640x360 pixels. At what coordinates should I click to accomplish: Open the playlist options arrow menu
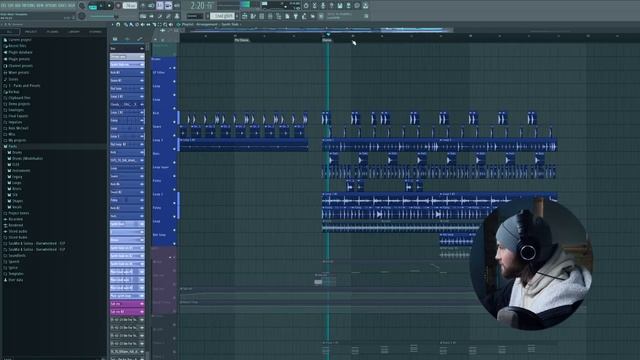pos(112,24)
